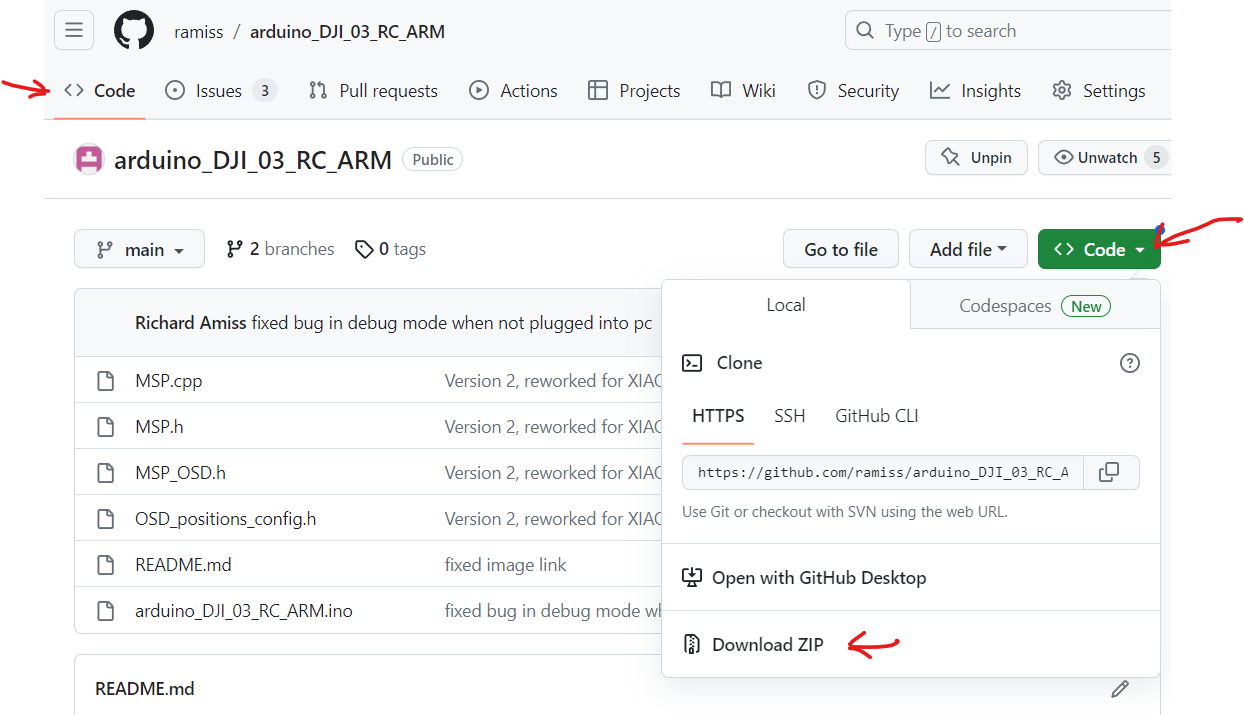1244x715 pixels.
Task: Copy the HTTPS clone URL
Action: (1112, 472)
